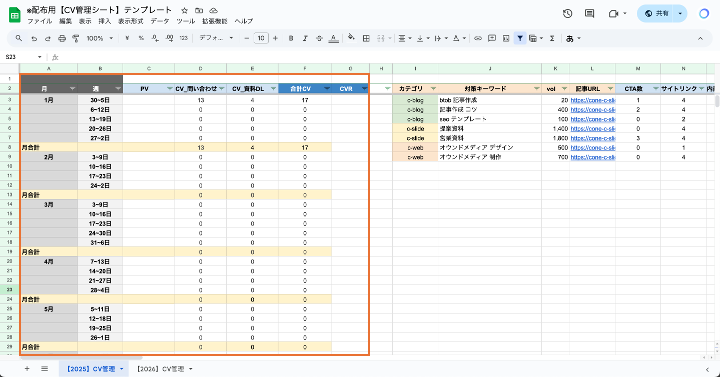The image size is (720, 377).
Task: Decrease the font size
Action: click(x=247, y=39)
